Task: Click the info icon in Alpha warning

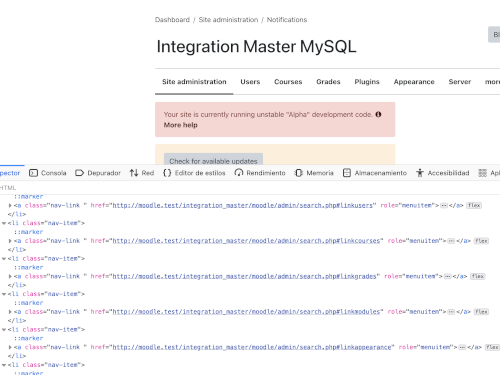Action: tap(378, 114)
